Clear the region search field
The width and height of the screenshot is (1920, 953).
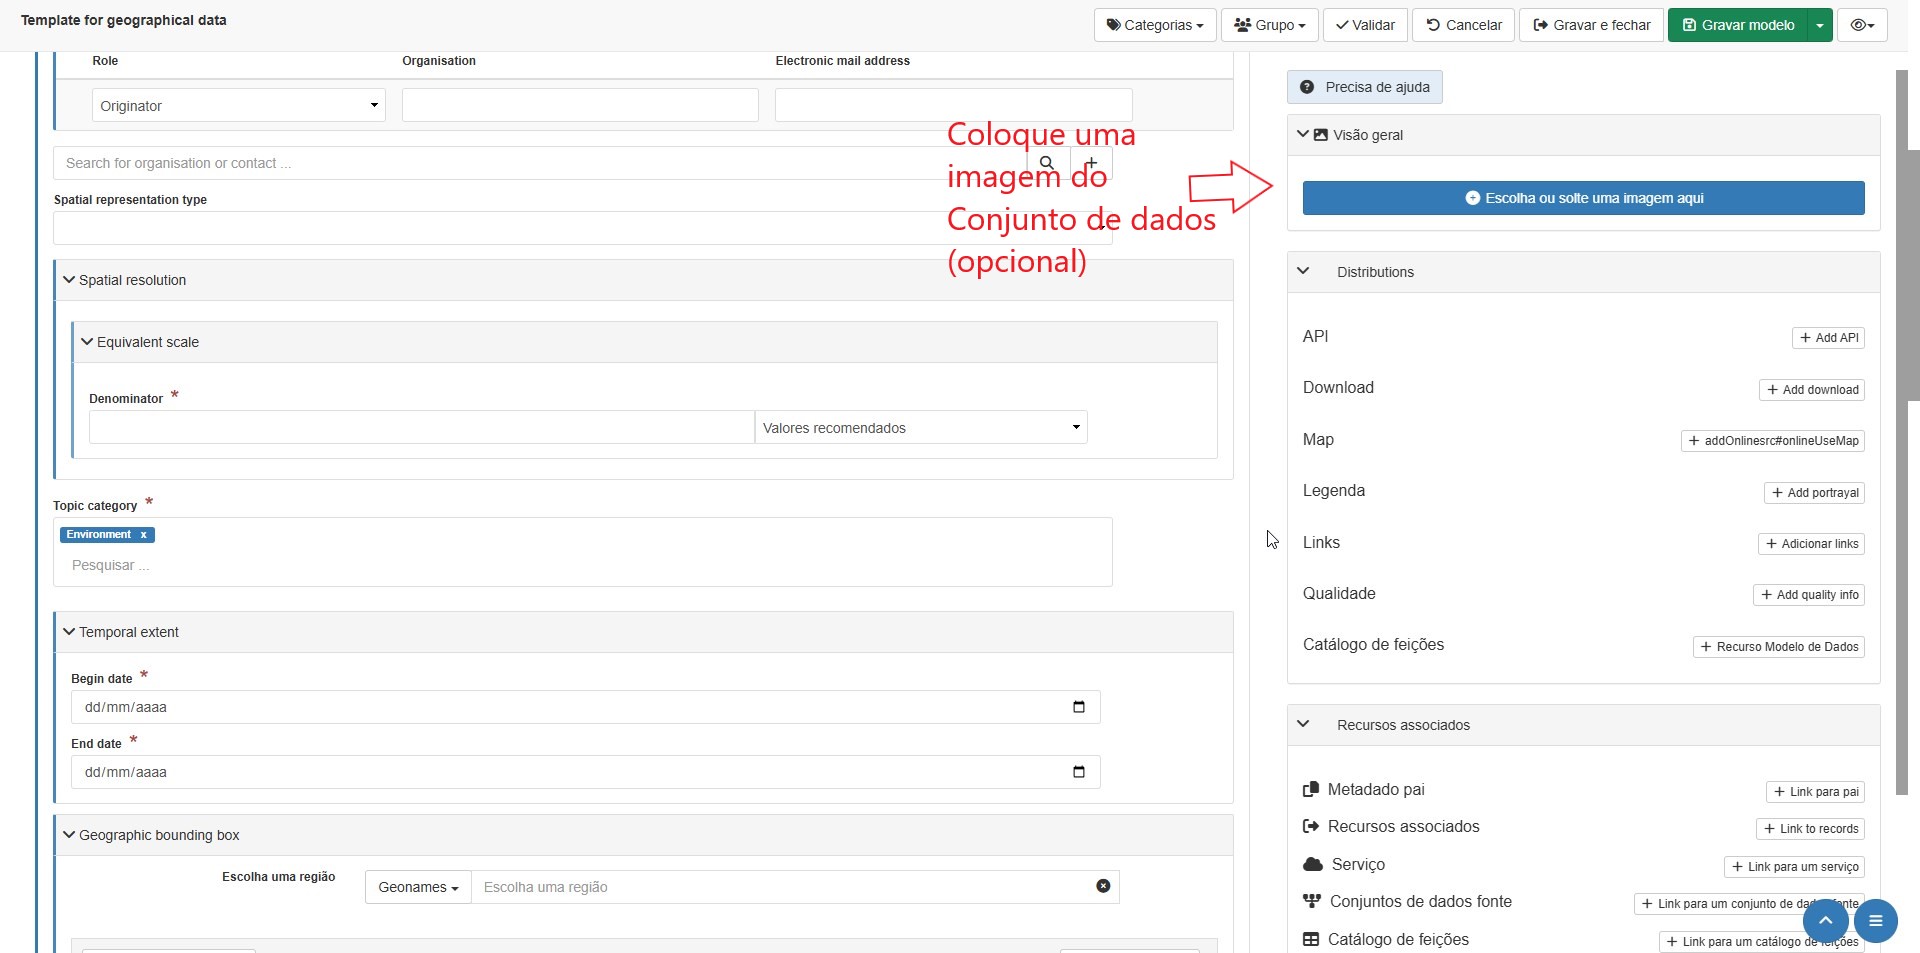pyautogui.click(x=1103, y=886)
